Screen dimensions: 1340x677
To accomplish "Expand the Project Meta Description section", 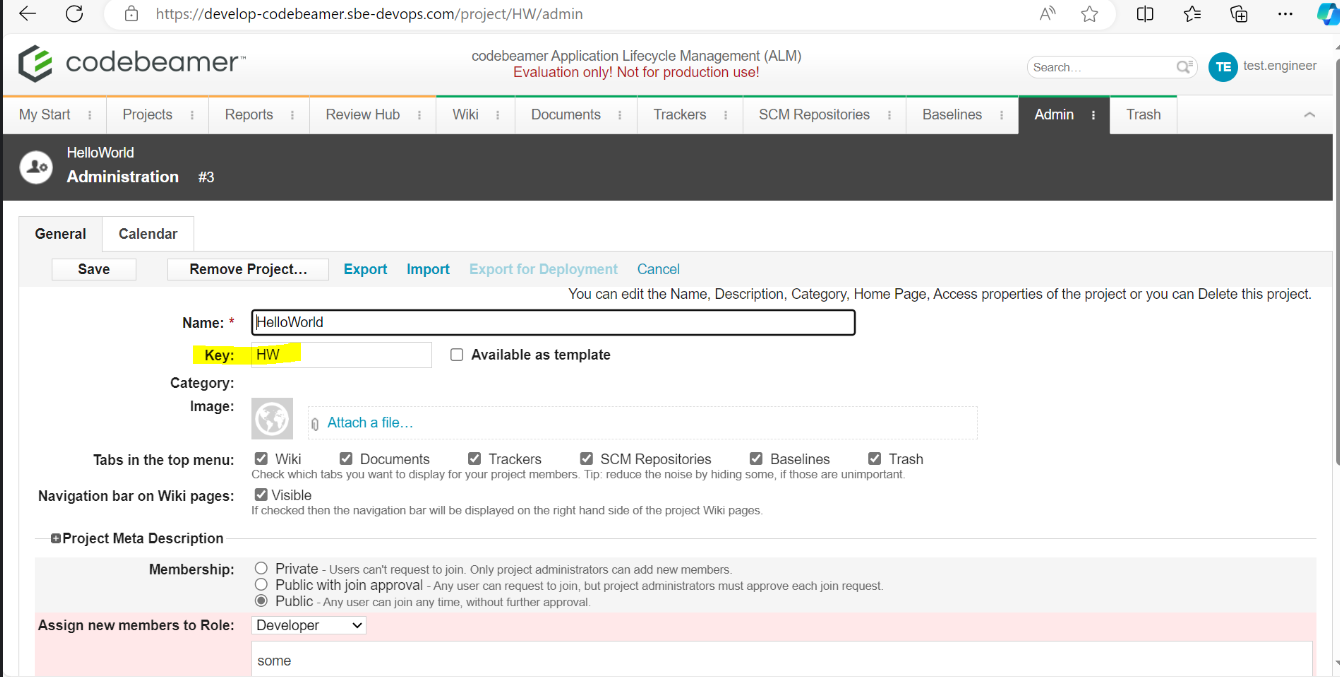I will coord(56,538).
